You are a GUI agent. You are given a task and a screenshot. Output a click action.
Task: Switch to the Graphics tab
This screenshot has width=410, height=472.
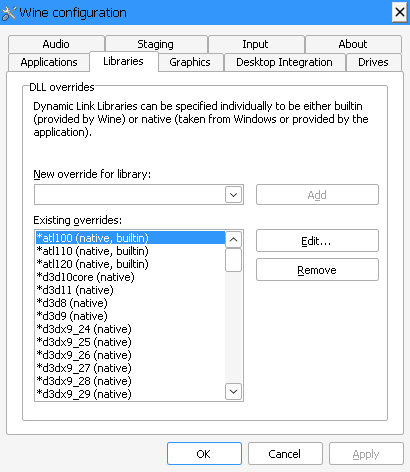point(190,62)
